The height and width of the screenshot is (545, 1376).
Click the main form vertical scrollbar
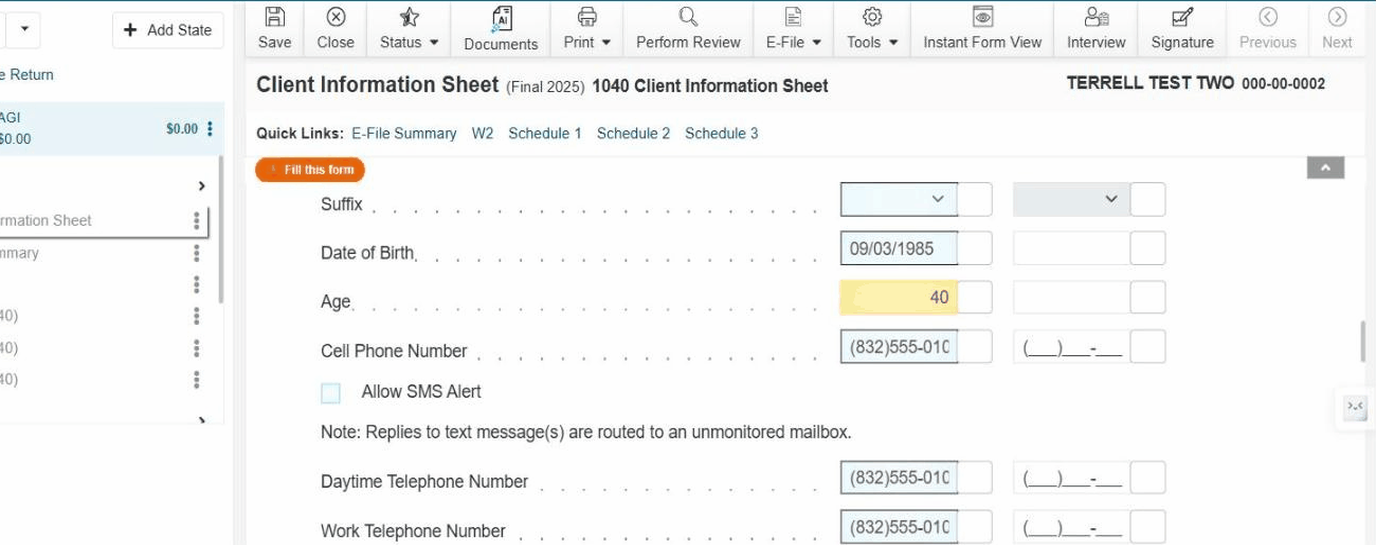1362,342
